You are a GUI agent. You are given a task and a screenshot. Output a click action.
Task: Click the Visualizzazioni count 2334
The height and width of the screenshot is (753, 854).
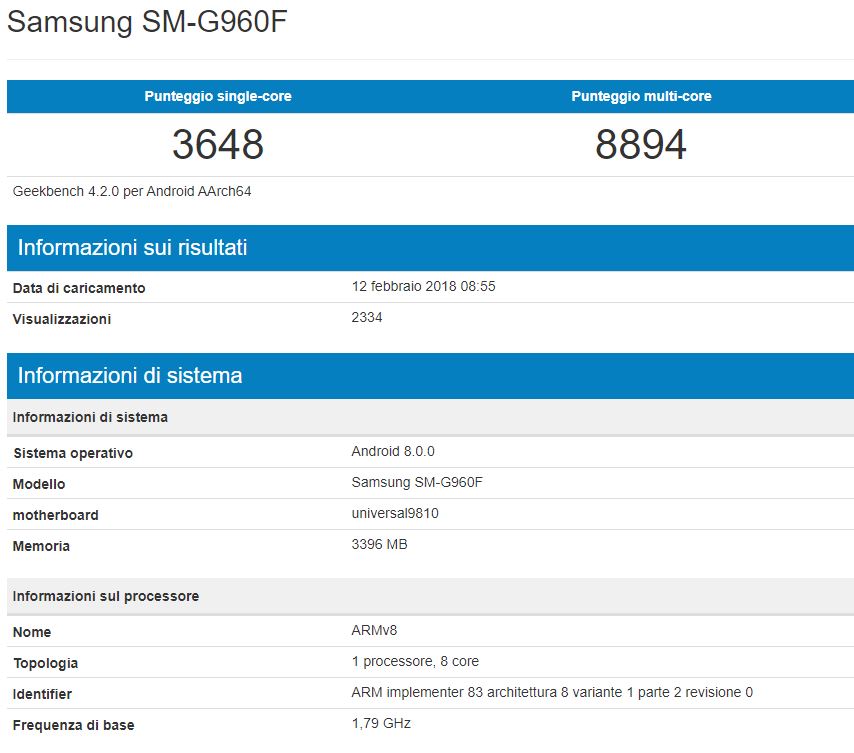367,317
